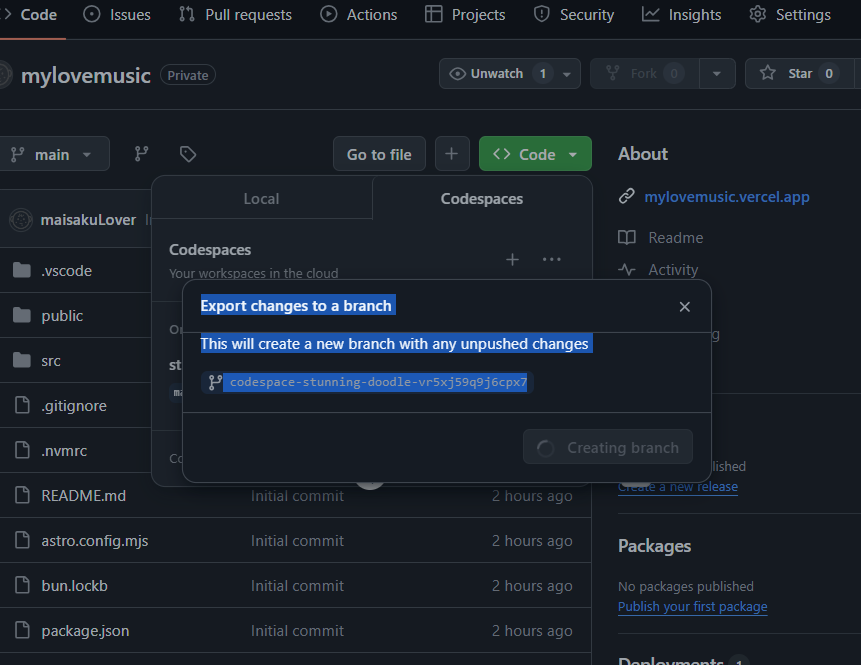Click the mylovemusic repository title
The width and height of the screenshot is (861, 665).
coord(86,75)
